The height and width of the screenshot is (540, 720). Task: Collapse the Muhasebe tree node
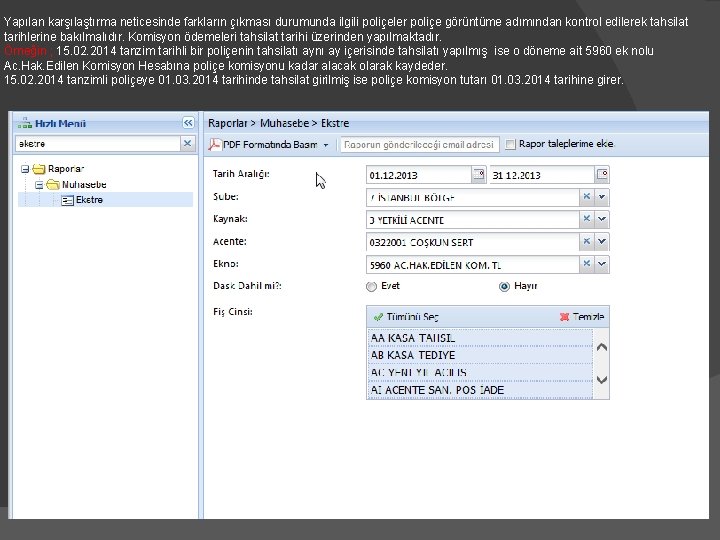click(39, 185)
